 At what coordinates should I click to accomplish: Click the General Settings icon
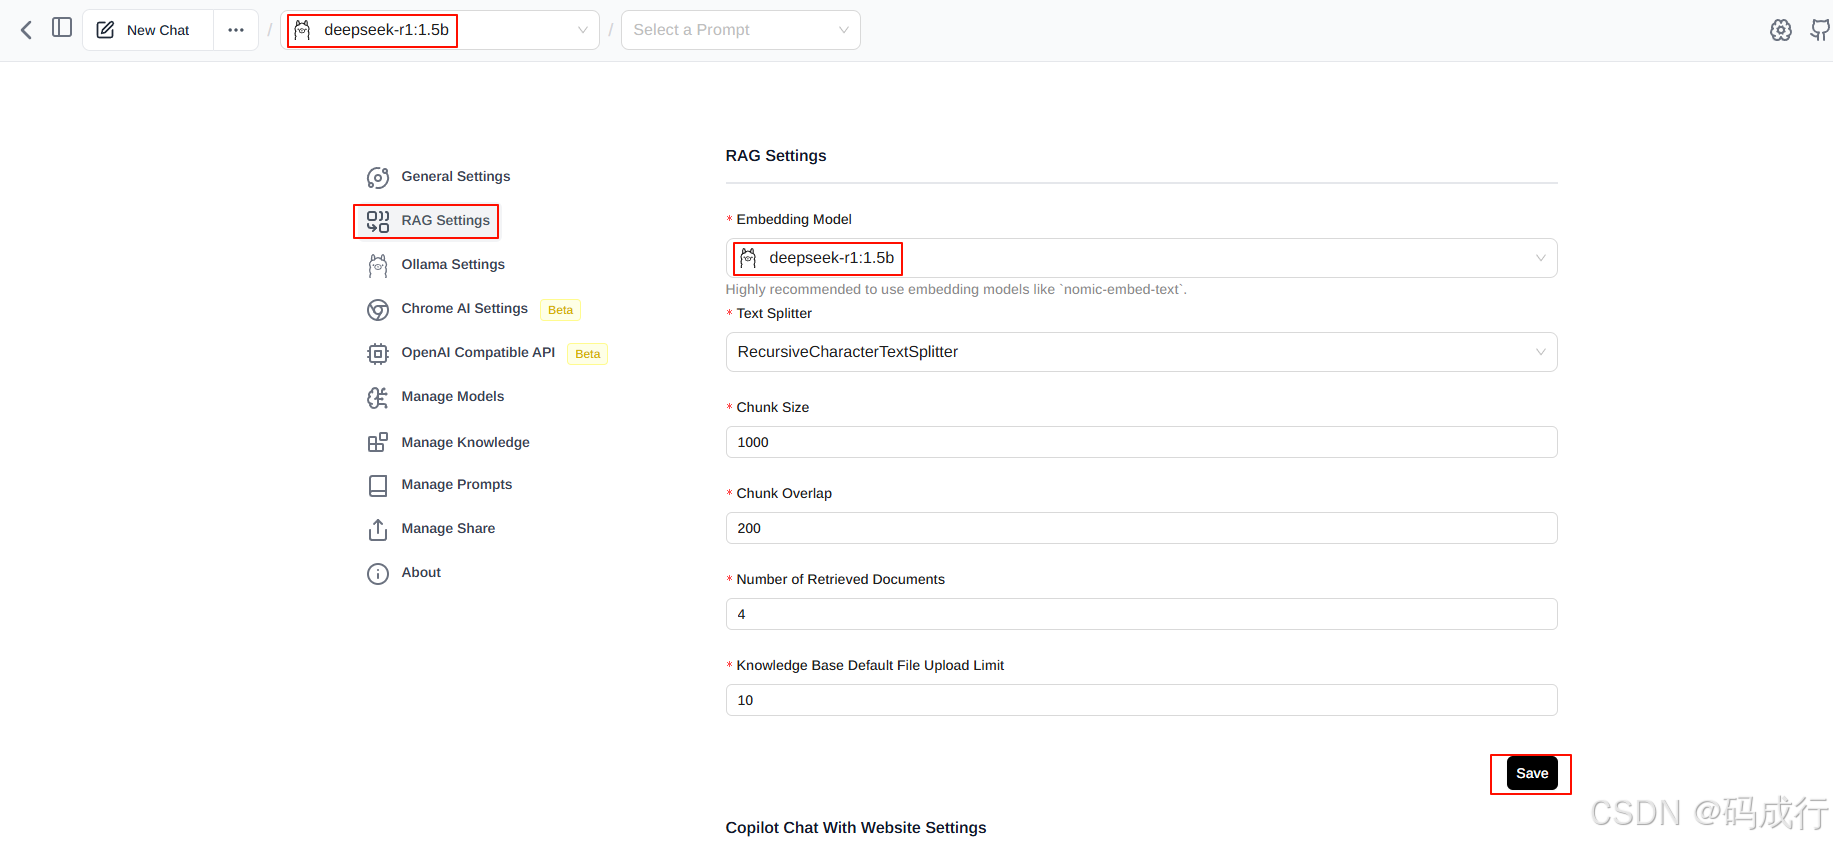(378, 178)
